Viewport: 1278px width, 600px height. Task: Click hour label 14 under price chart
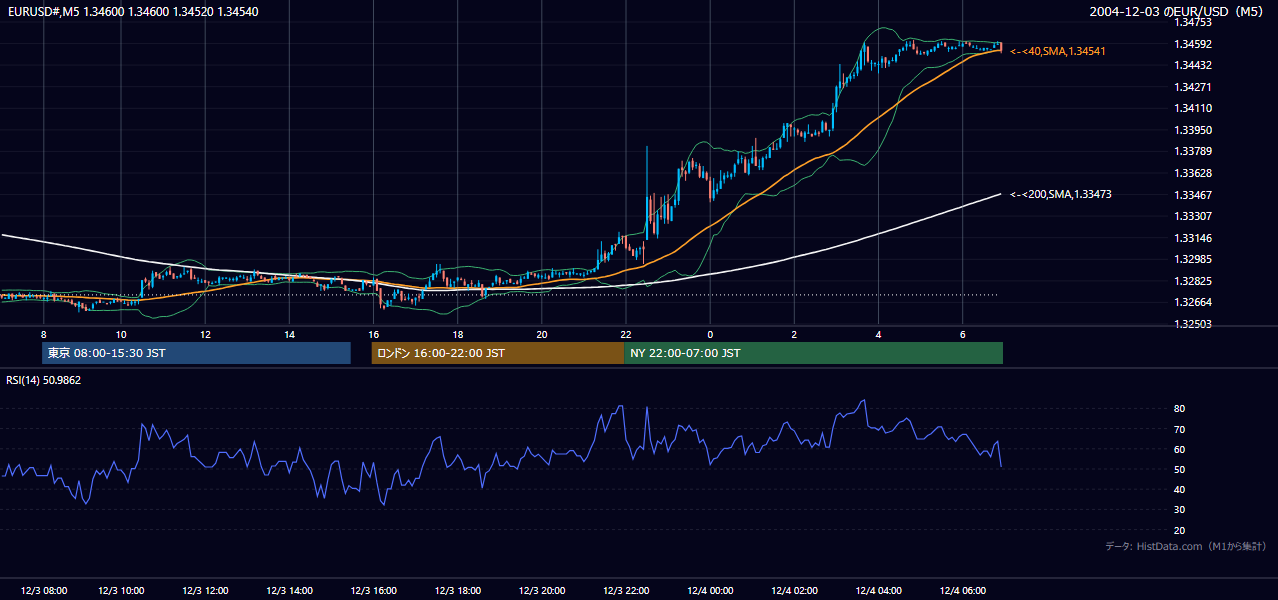[289, 334]
